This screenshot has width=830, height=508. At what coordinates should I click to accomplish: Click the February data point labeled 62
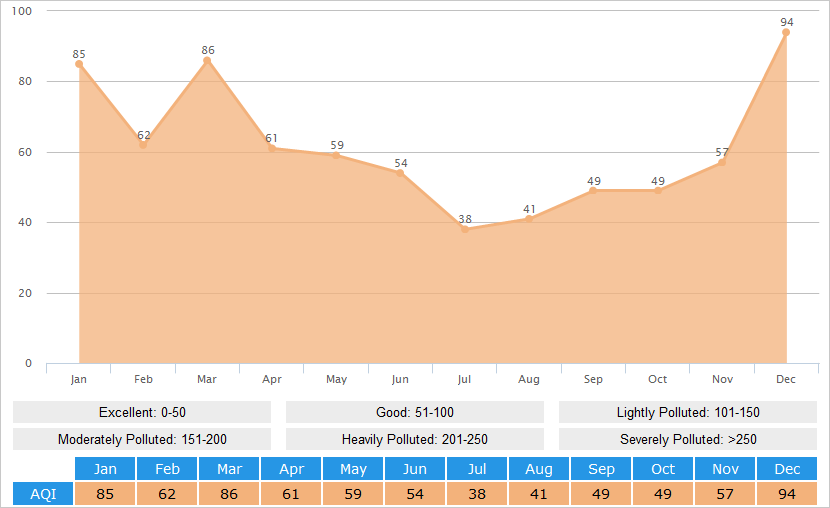click(143, 145)
